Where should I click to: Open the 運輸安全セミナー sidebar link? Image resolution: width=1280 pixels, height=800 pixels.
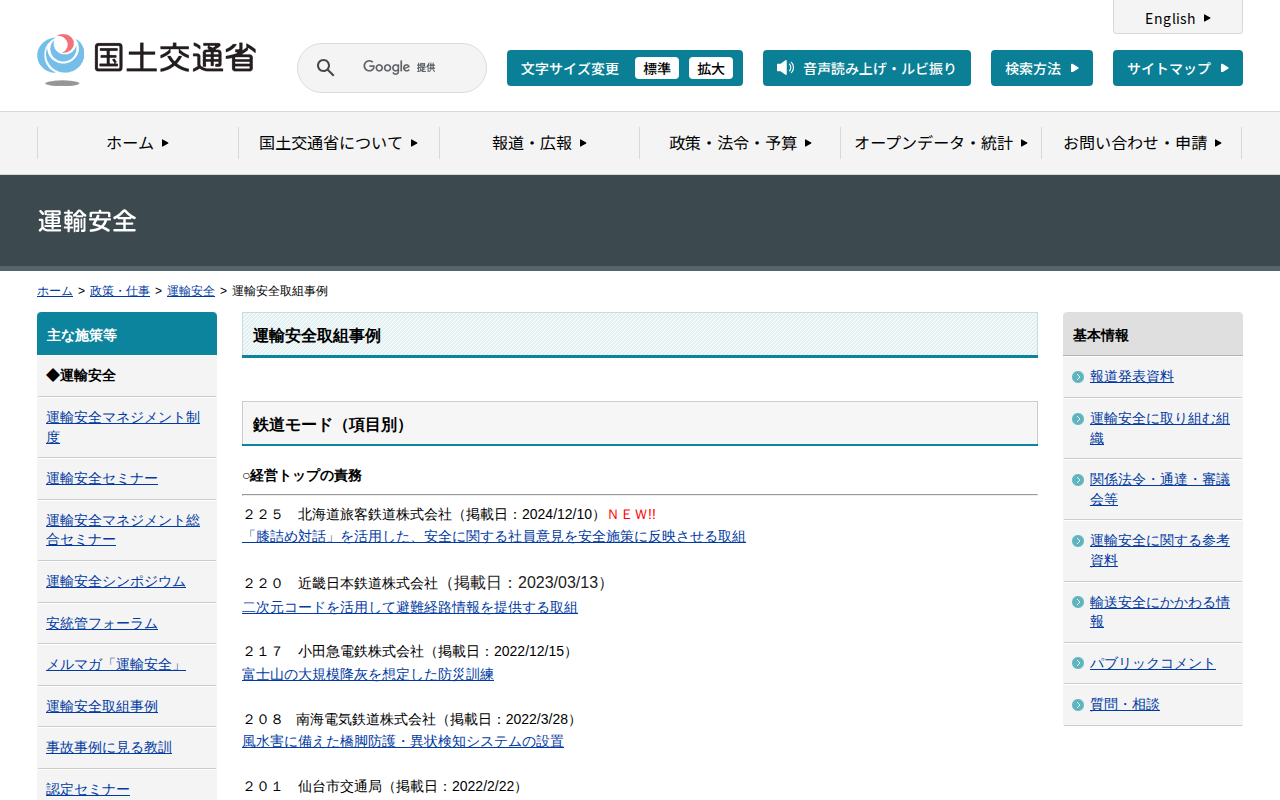102,479
